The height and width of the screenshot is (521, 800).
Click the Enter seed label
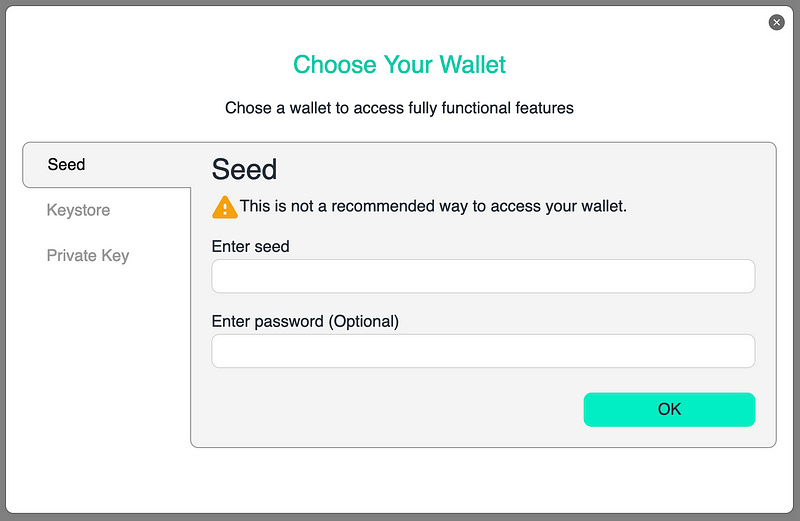251,246
